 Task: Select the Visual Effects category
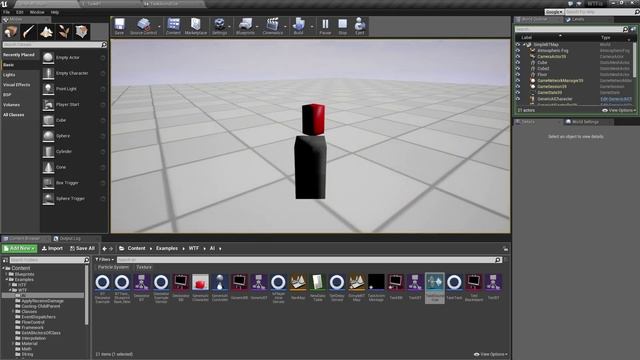[17, 85]
